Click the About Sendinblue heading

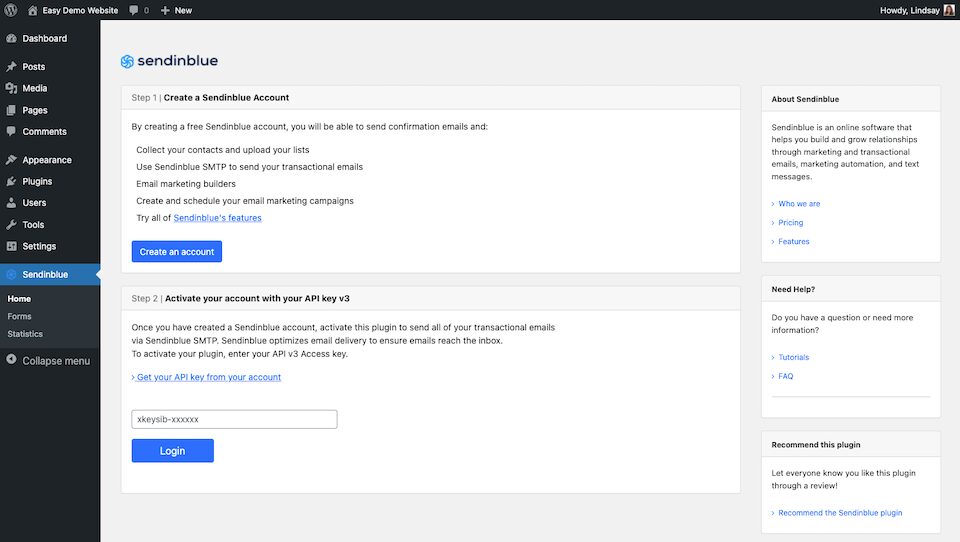tap(805, 99)
